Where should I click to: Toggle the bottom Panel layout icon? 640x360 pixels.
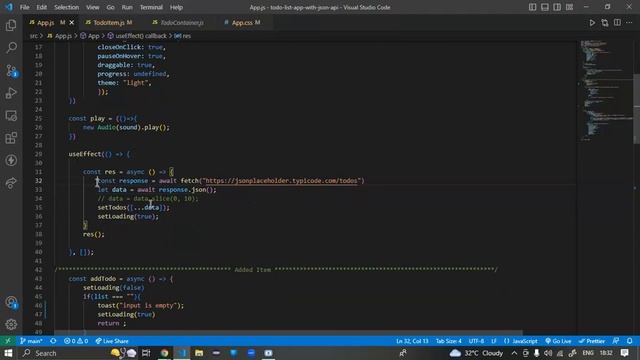(544, 7)
